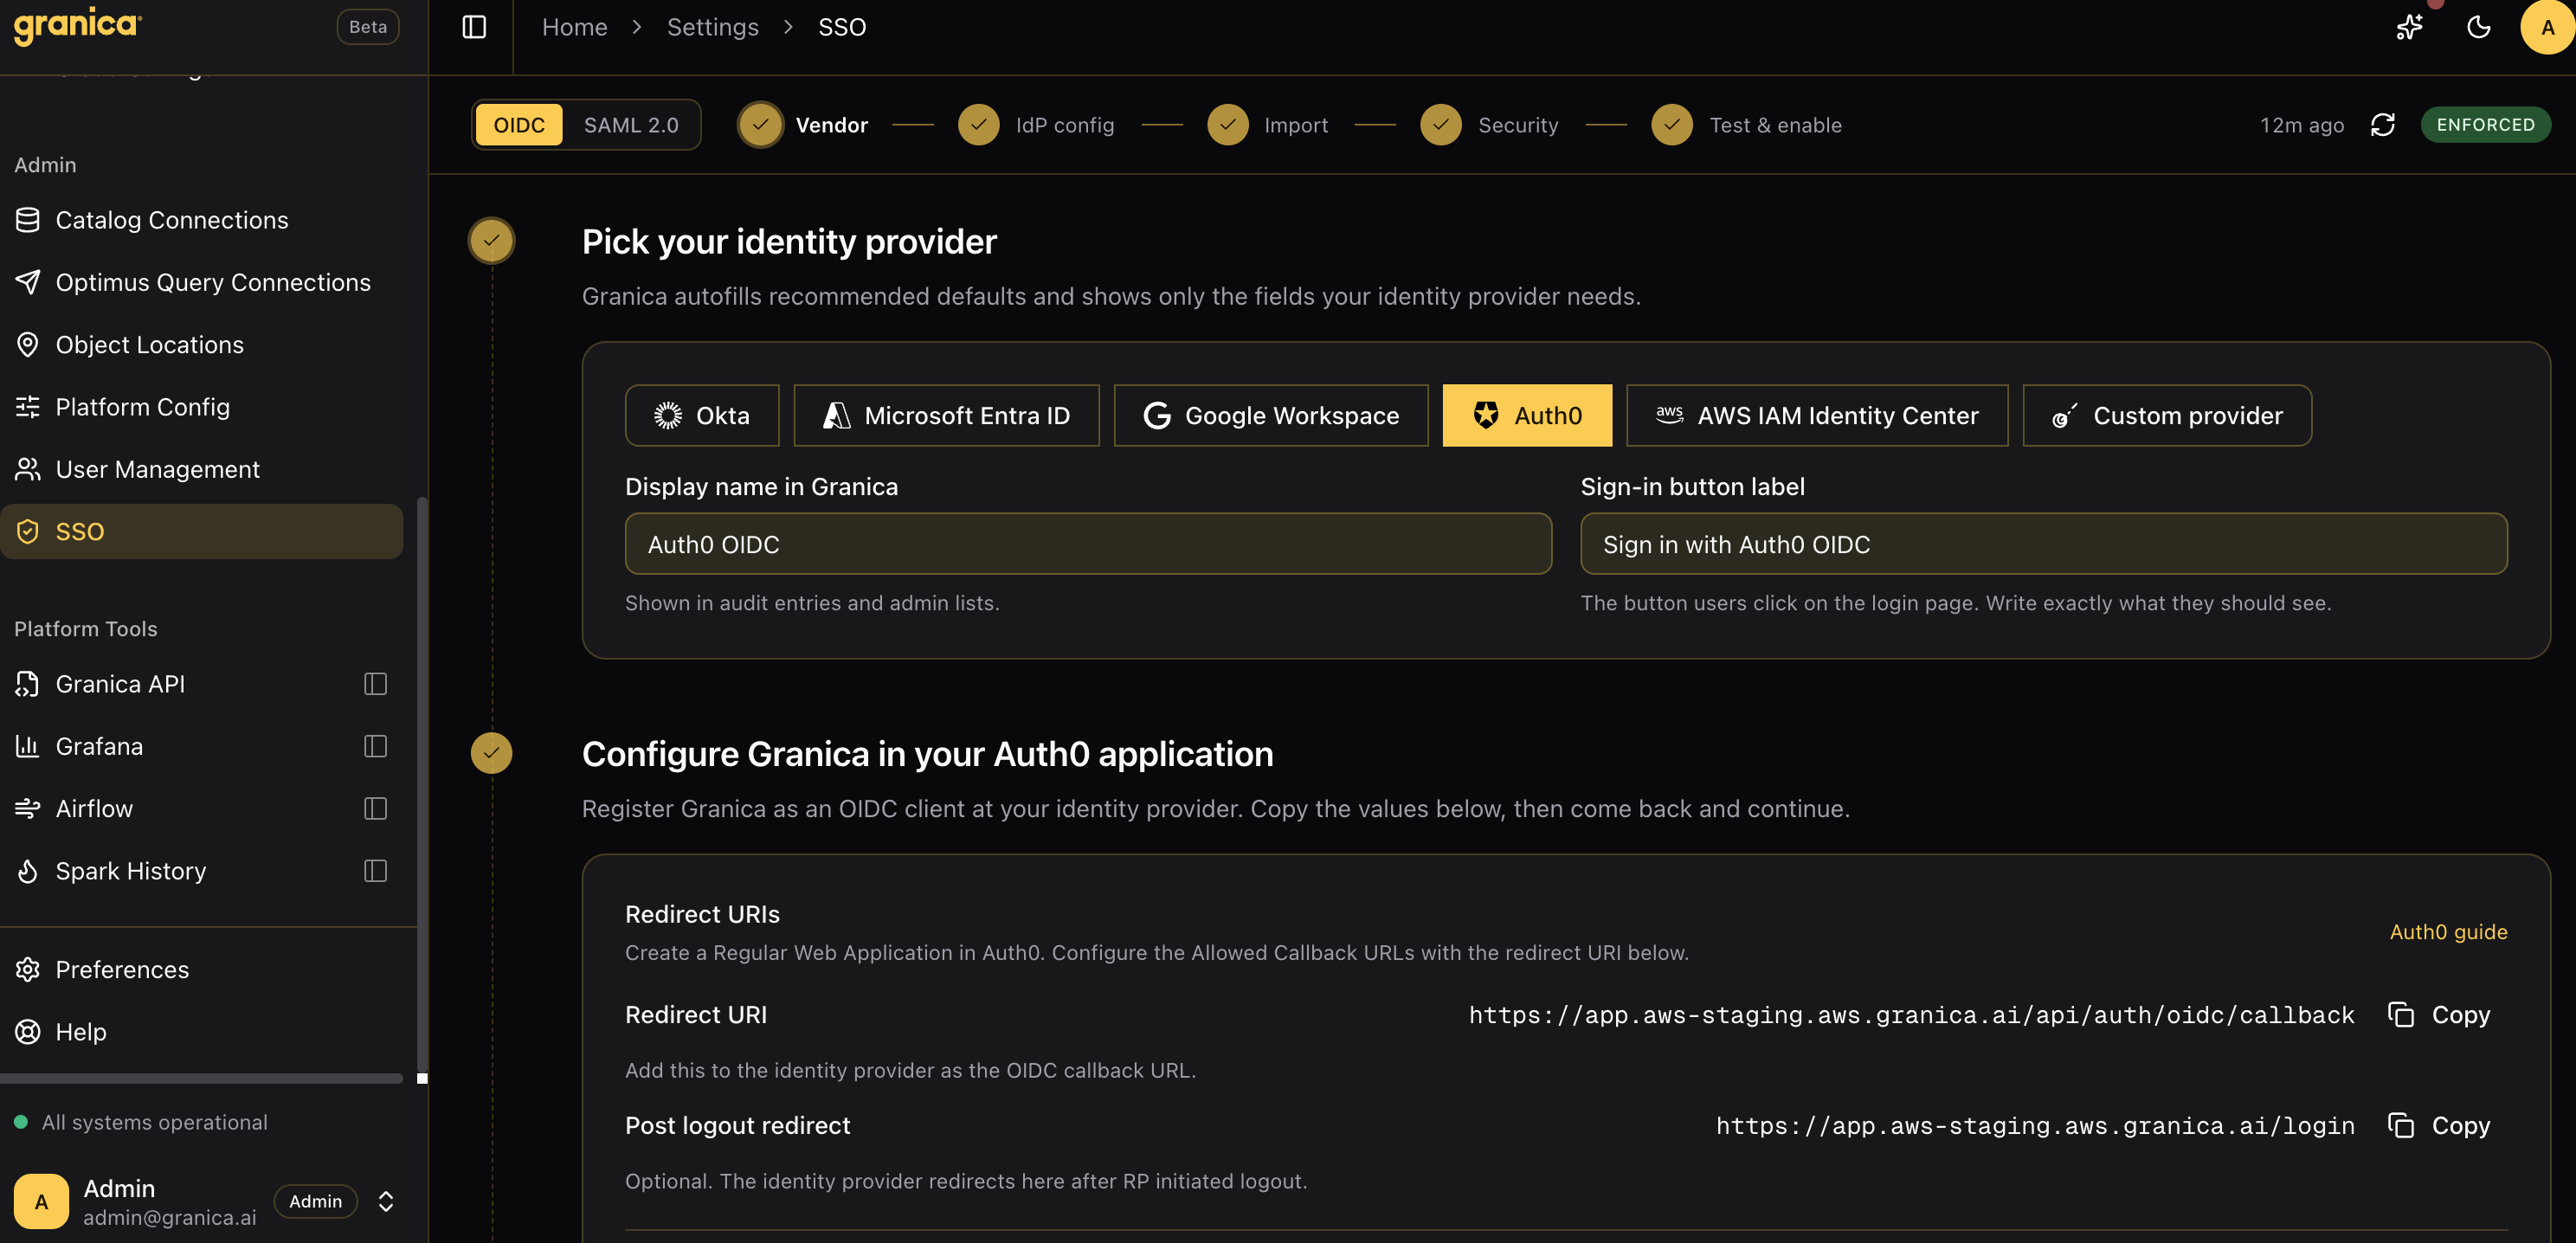Open the Auth0 guide link

(x=2448, y=932)
